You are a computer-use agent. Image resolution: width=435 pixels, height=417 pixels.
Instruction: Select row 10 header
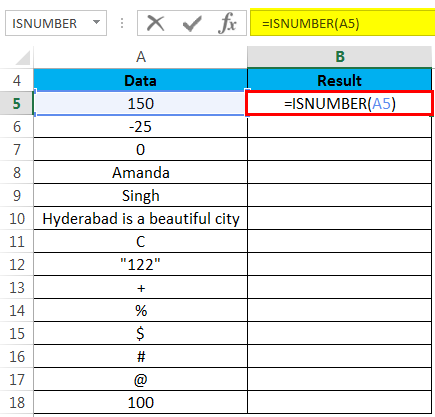17,218
